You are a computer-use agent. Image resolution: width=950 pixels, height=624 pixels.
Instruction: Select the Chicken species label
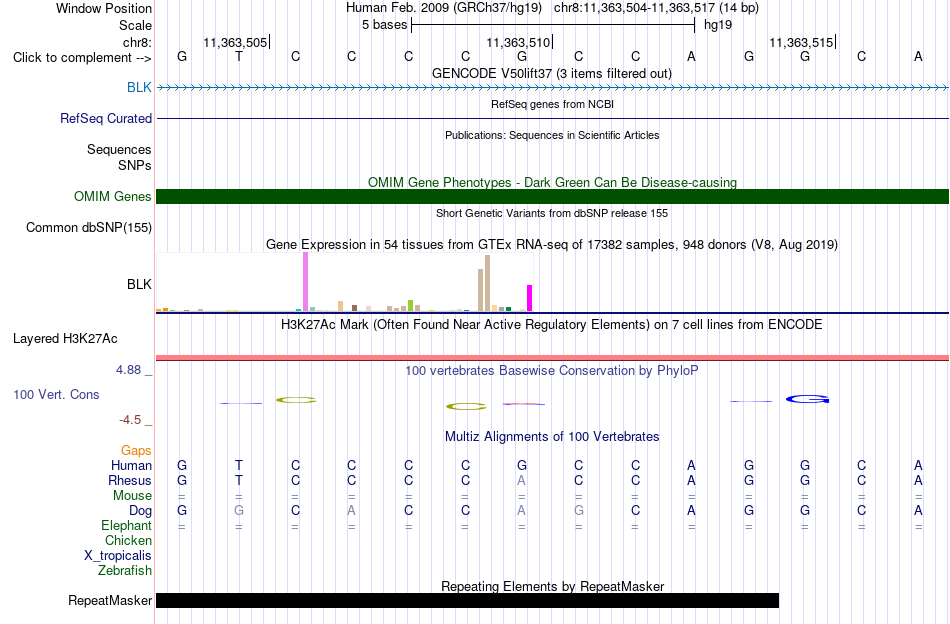[x=128, y=540]
